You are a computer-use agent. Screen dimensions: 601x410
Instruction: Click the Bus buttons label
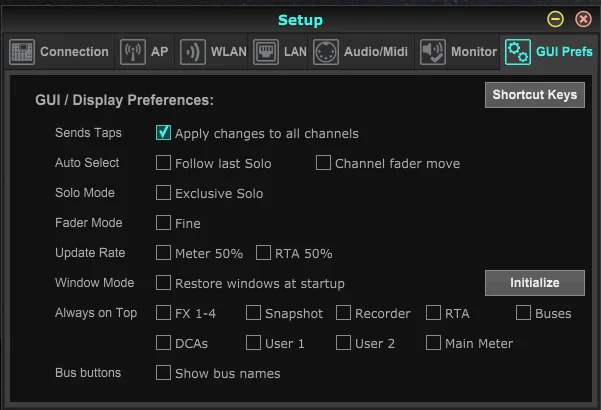(x=88, y=372)
